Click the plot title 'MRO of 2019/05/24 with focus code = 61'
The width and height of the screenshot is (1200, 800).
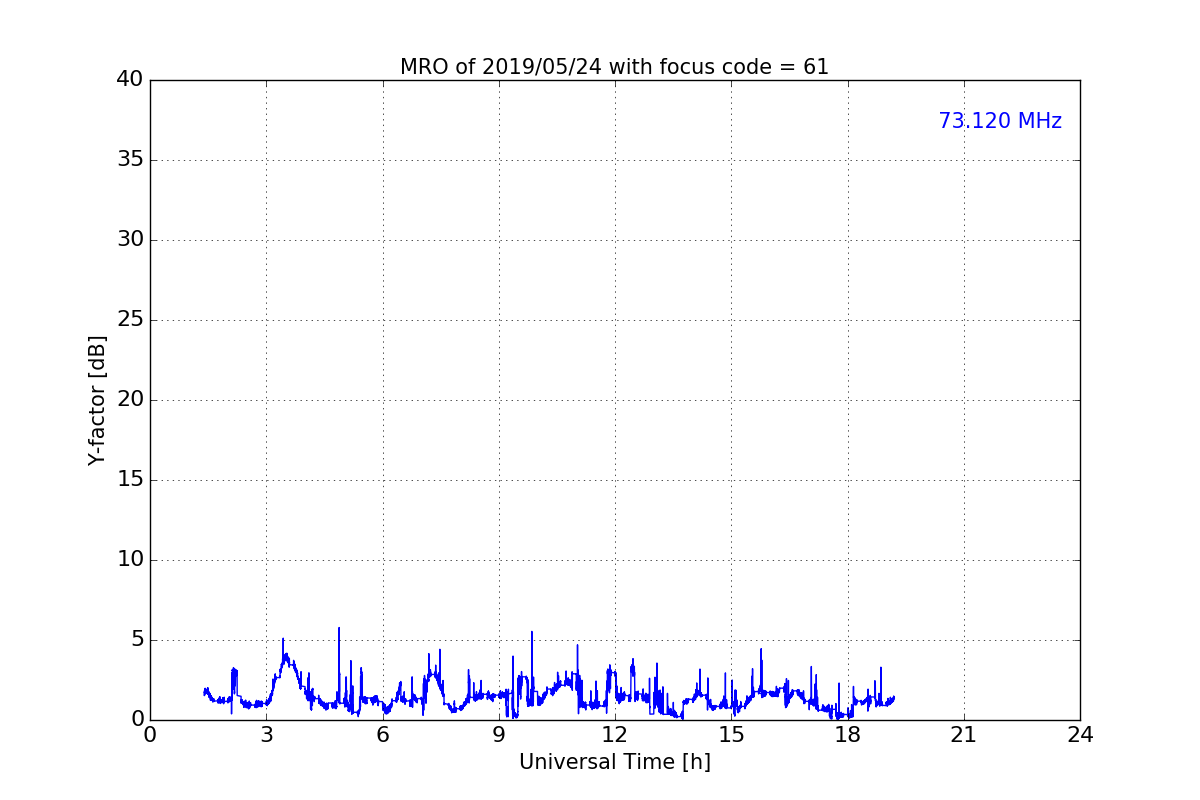click(x=614, y=67)
